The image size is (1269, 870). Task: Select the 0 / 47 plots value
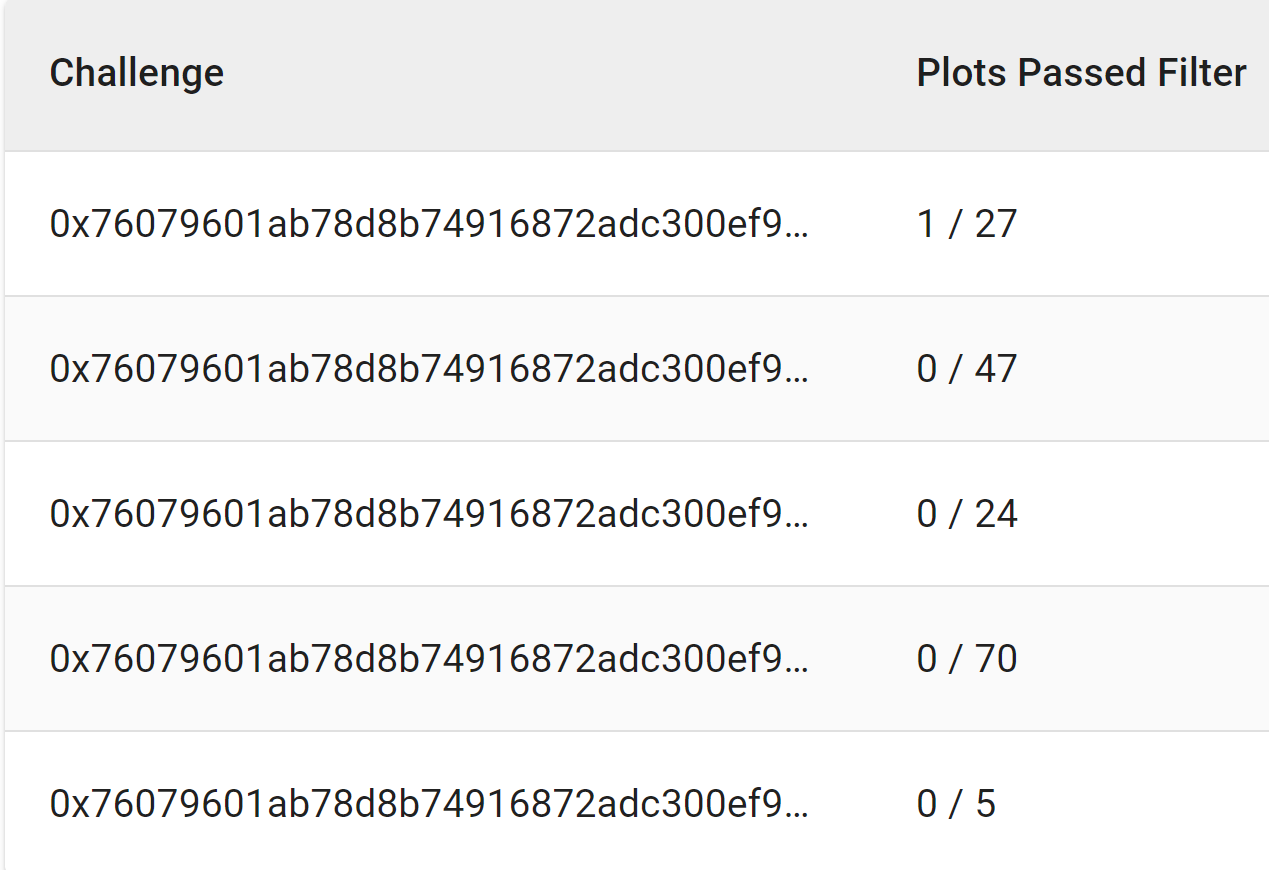click(967, 369)
